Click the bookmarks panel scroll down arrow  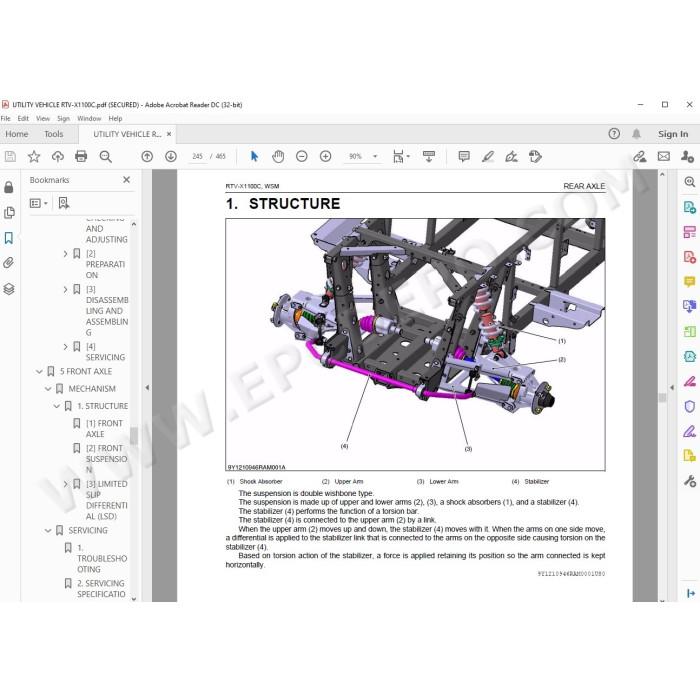(x=134, y=599)
